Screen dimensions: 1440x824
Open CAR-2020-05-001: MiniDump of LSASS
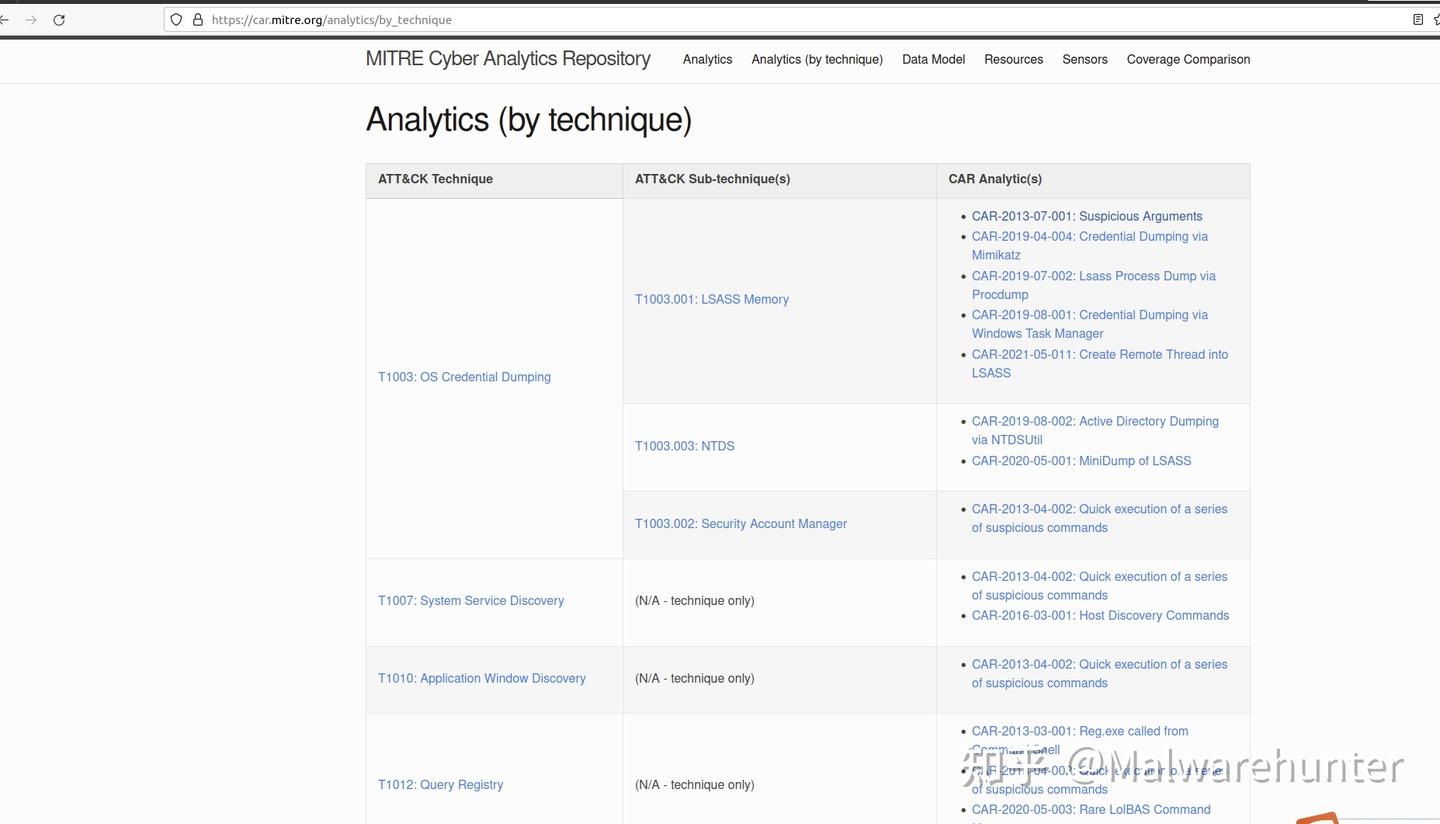(x=1081, y=461)
